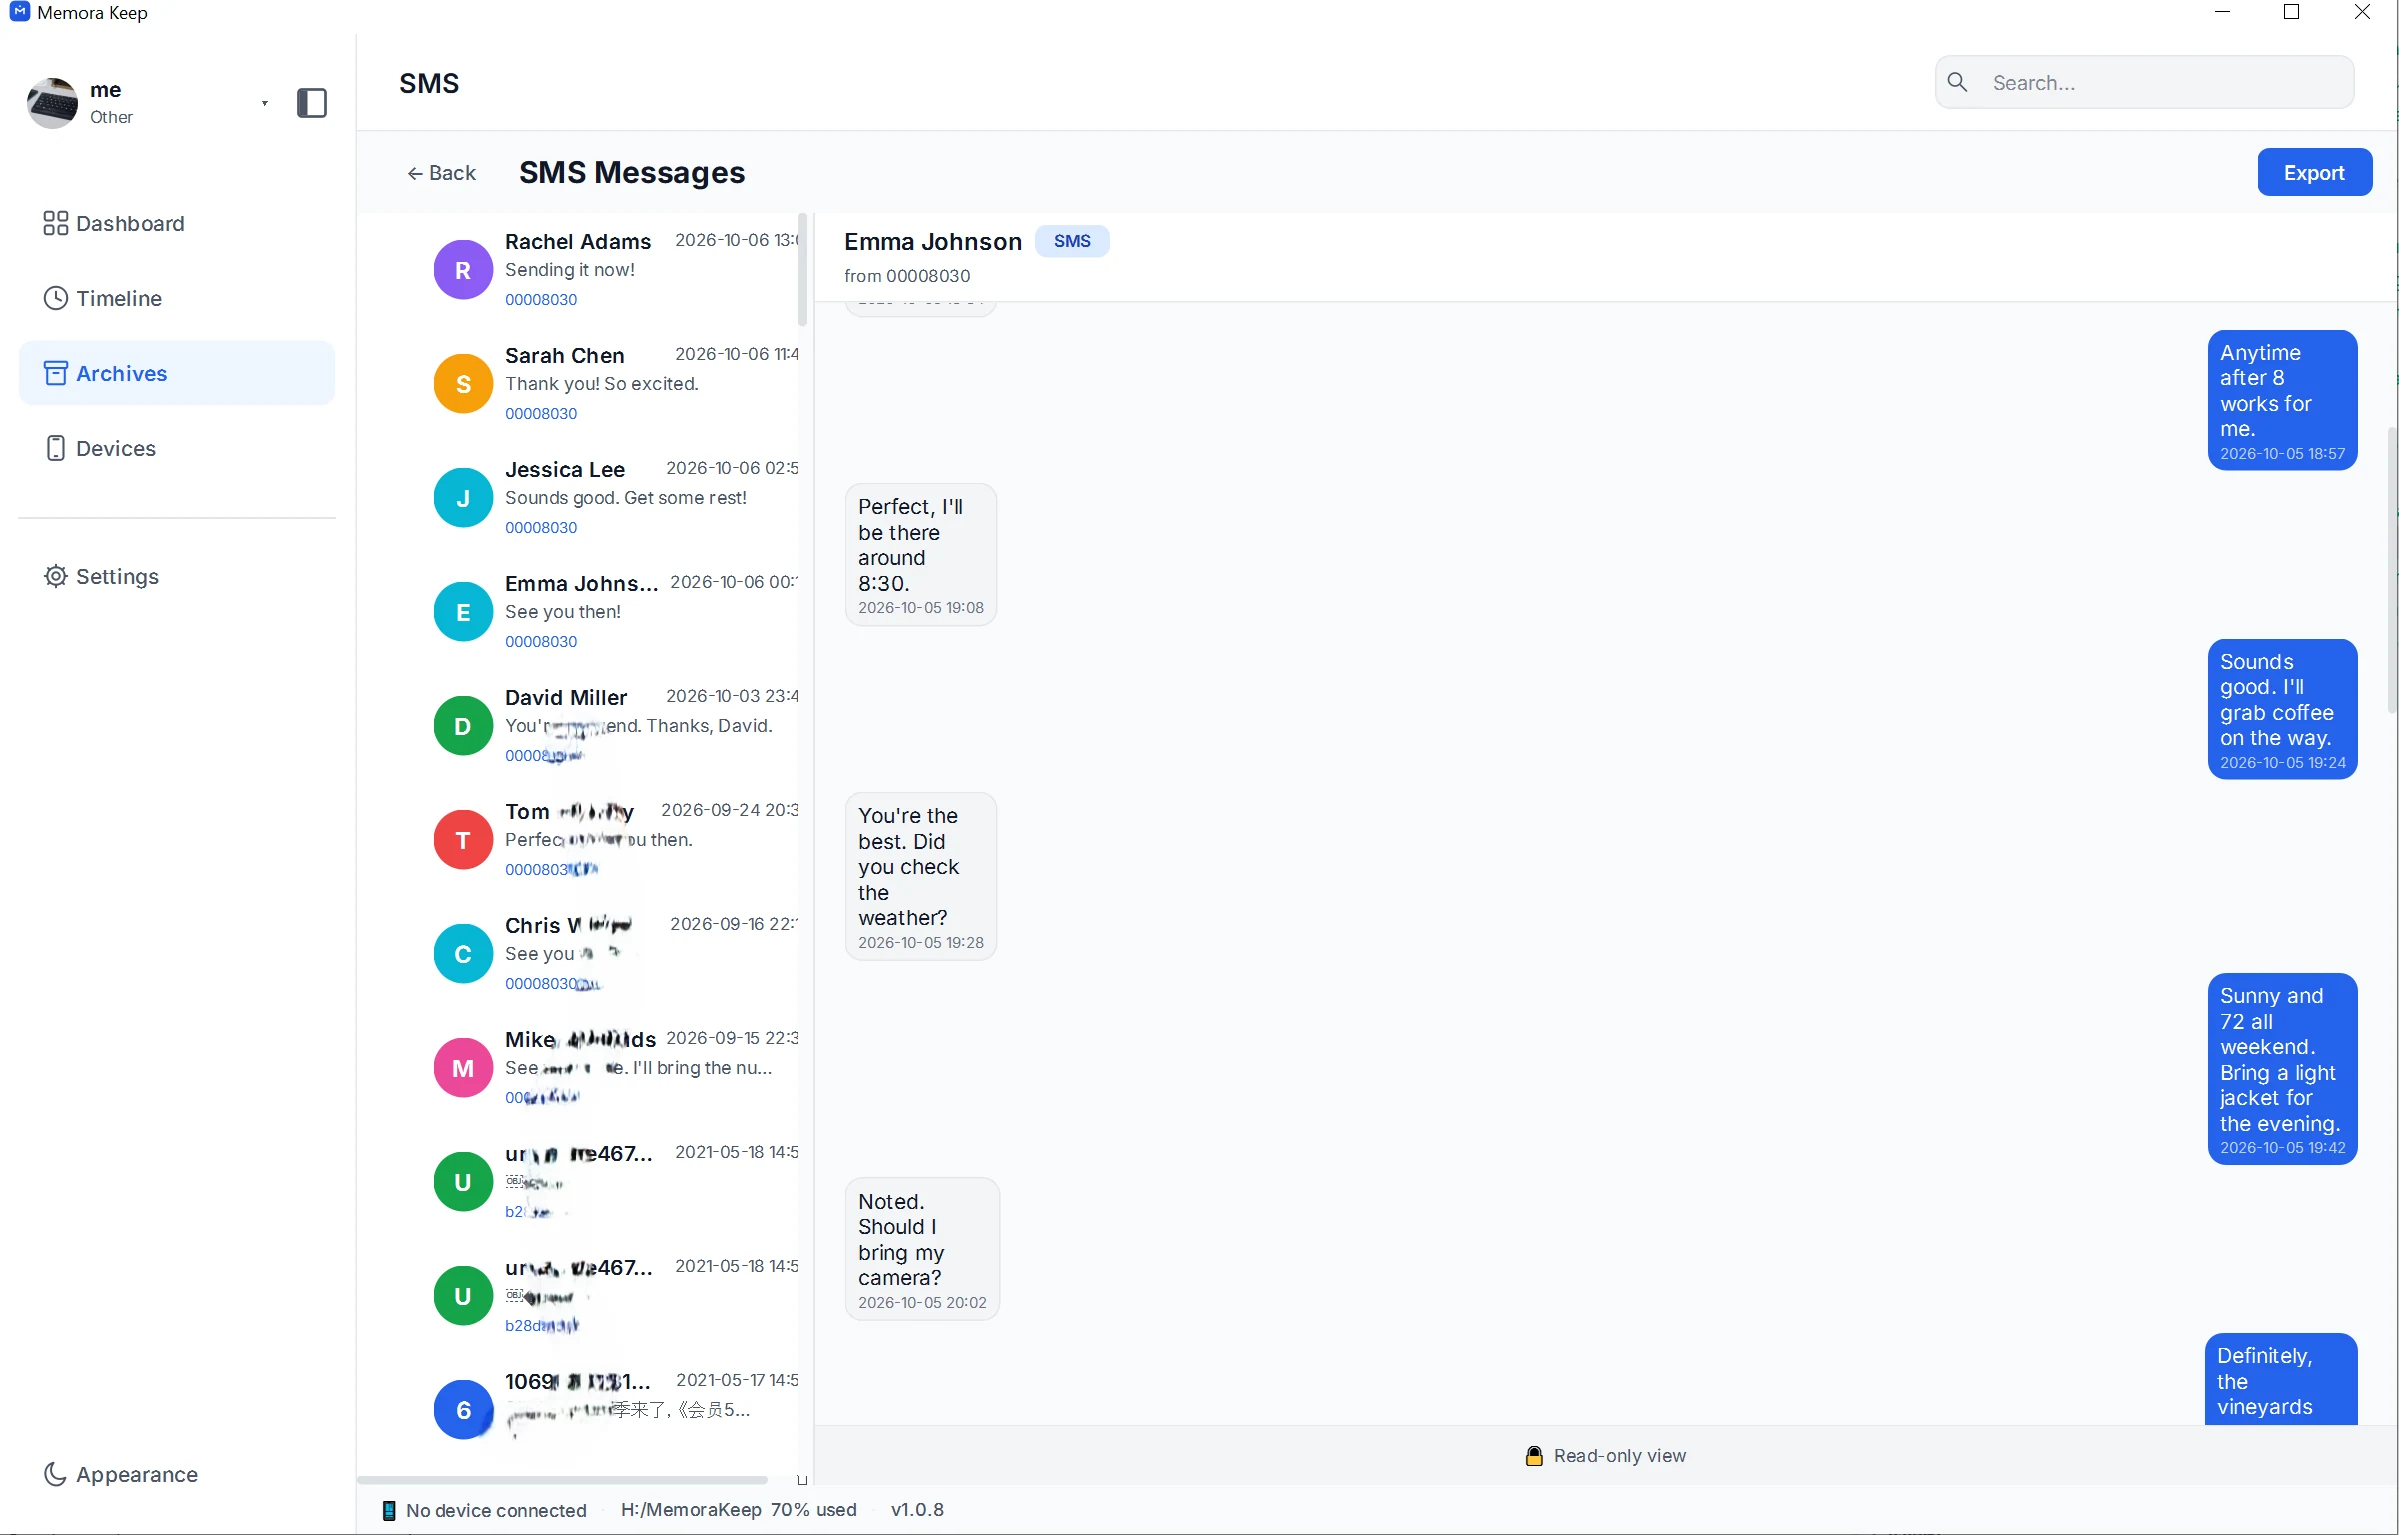Click the horizontal scrollbar below conversation list
The width and height of the screenshot is (2399, 1535).
tap(562, 1479)
